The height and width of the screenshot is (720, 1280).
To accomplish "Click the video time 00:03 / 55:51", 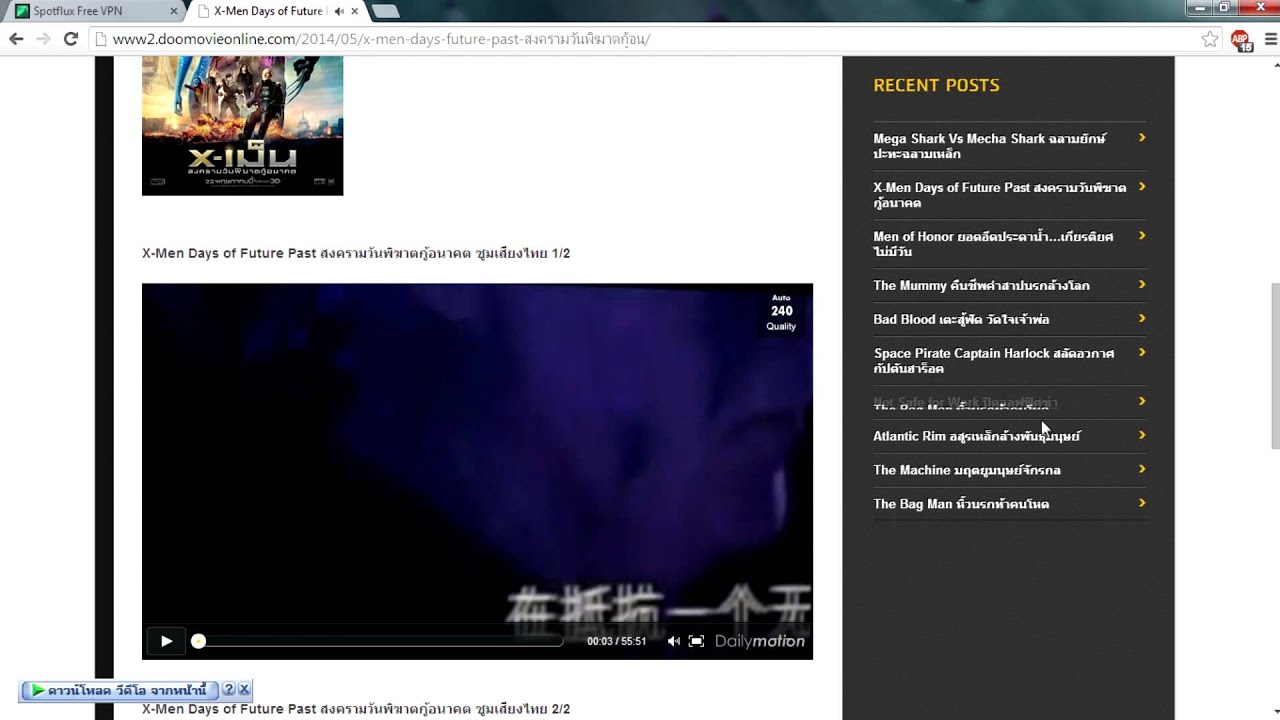I will click(617, 642).
